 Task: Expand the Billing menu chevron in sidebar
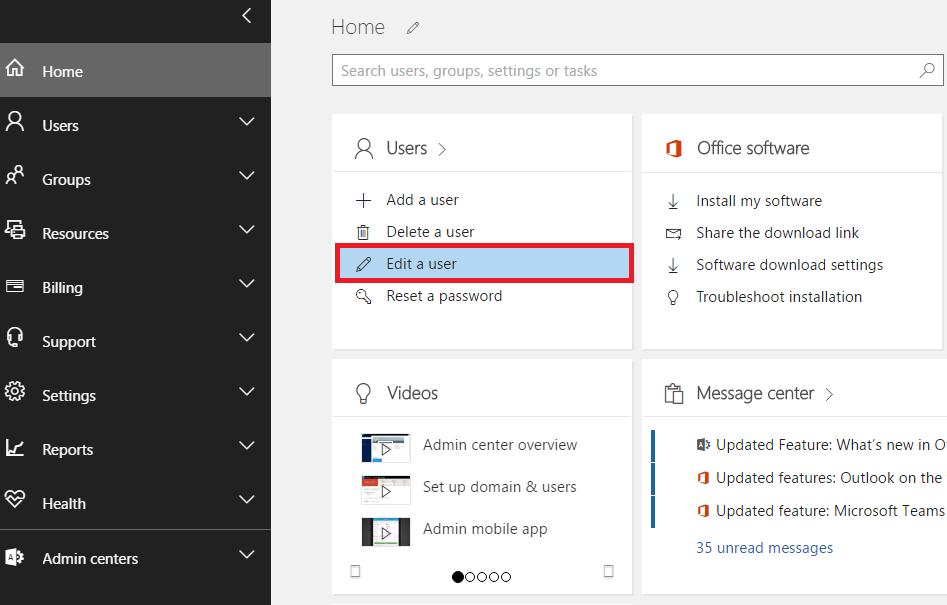(246, 283)
